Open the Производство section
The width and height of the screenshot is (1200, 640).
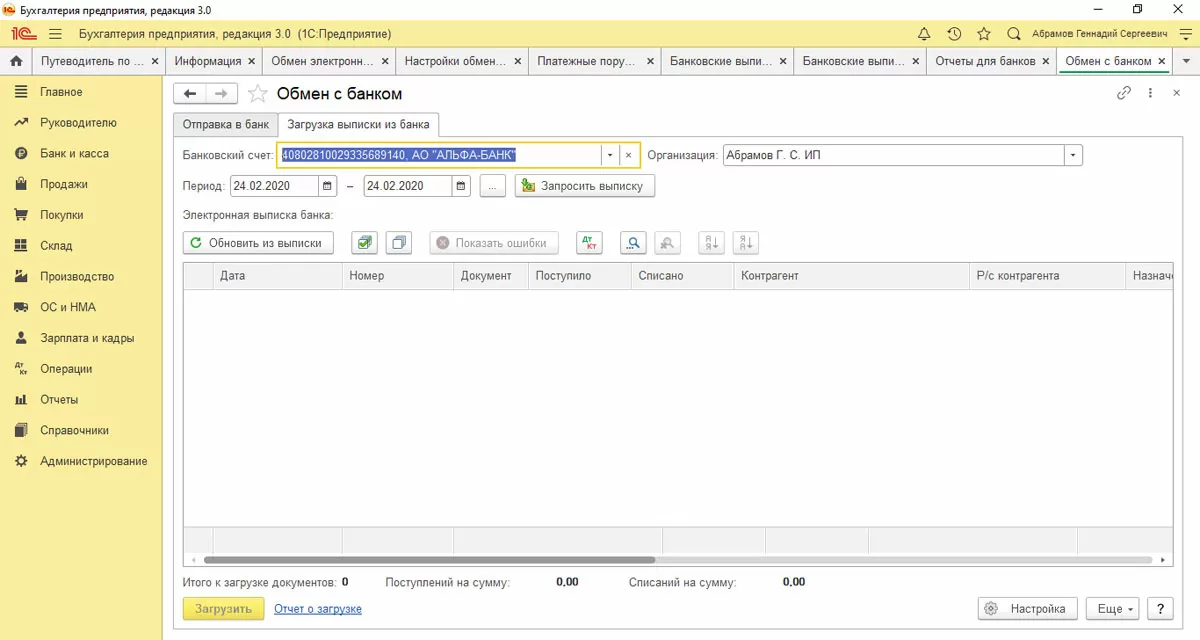click(81, 277)
